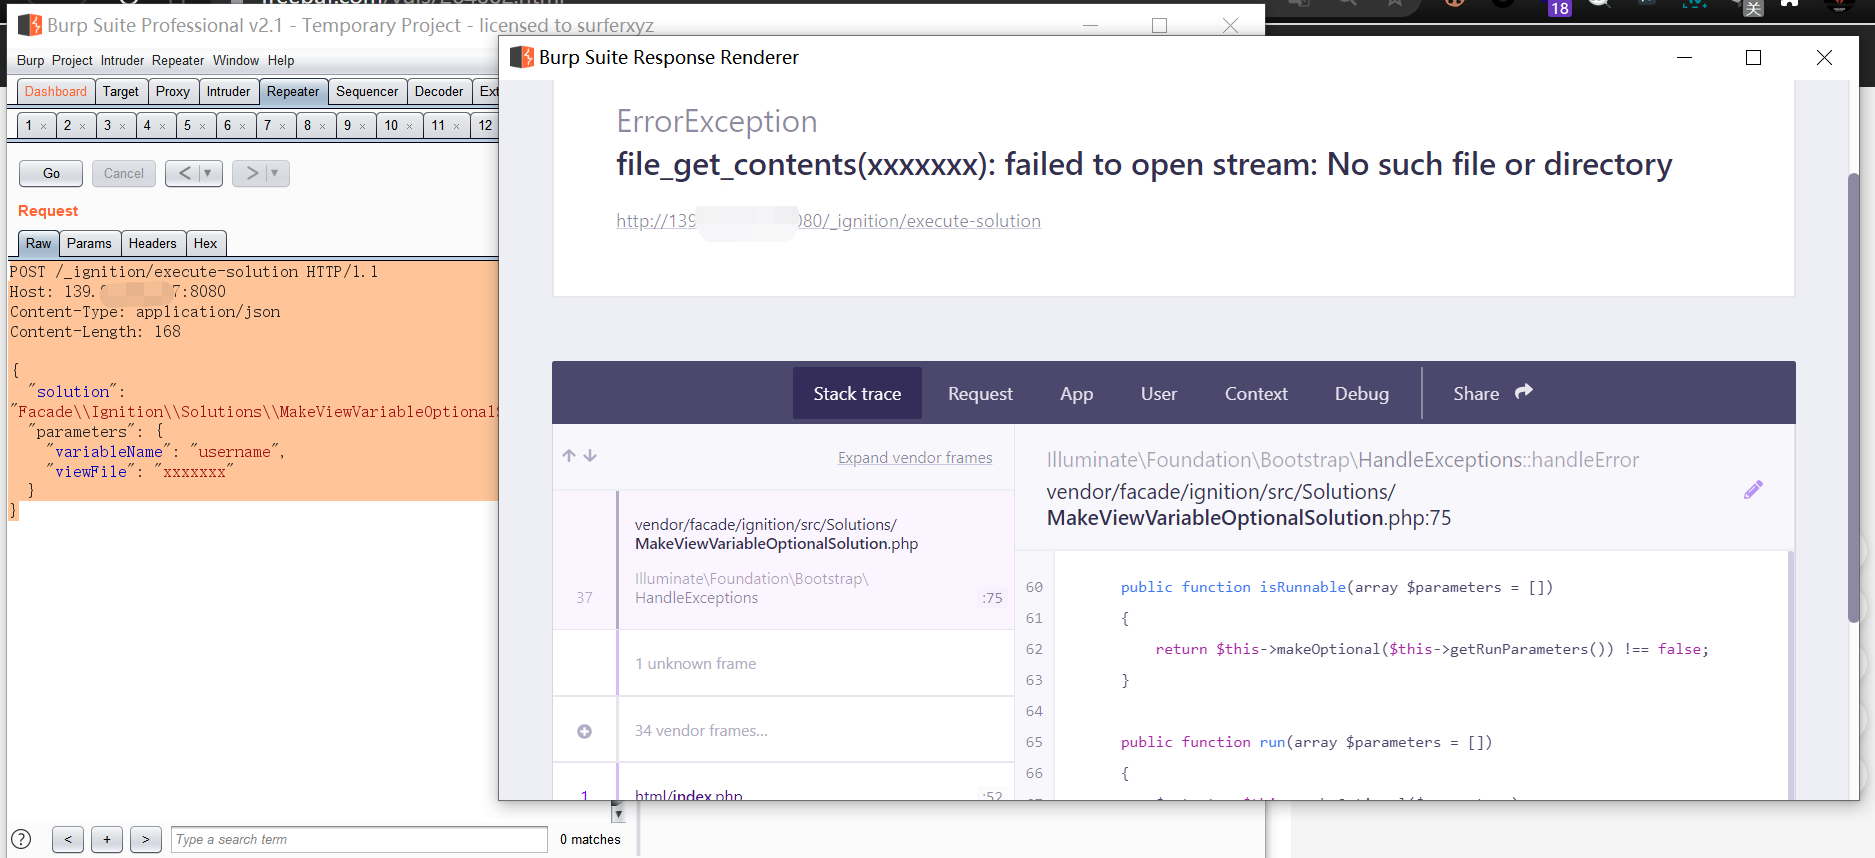This screenshot has width=1875, height=858.
Task: Close Repeater tab 11 with its x
Action: pyautogui.click(x=456, y=126)
